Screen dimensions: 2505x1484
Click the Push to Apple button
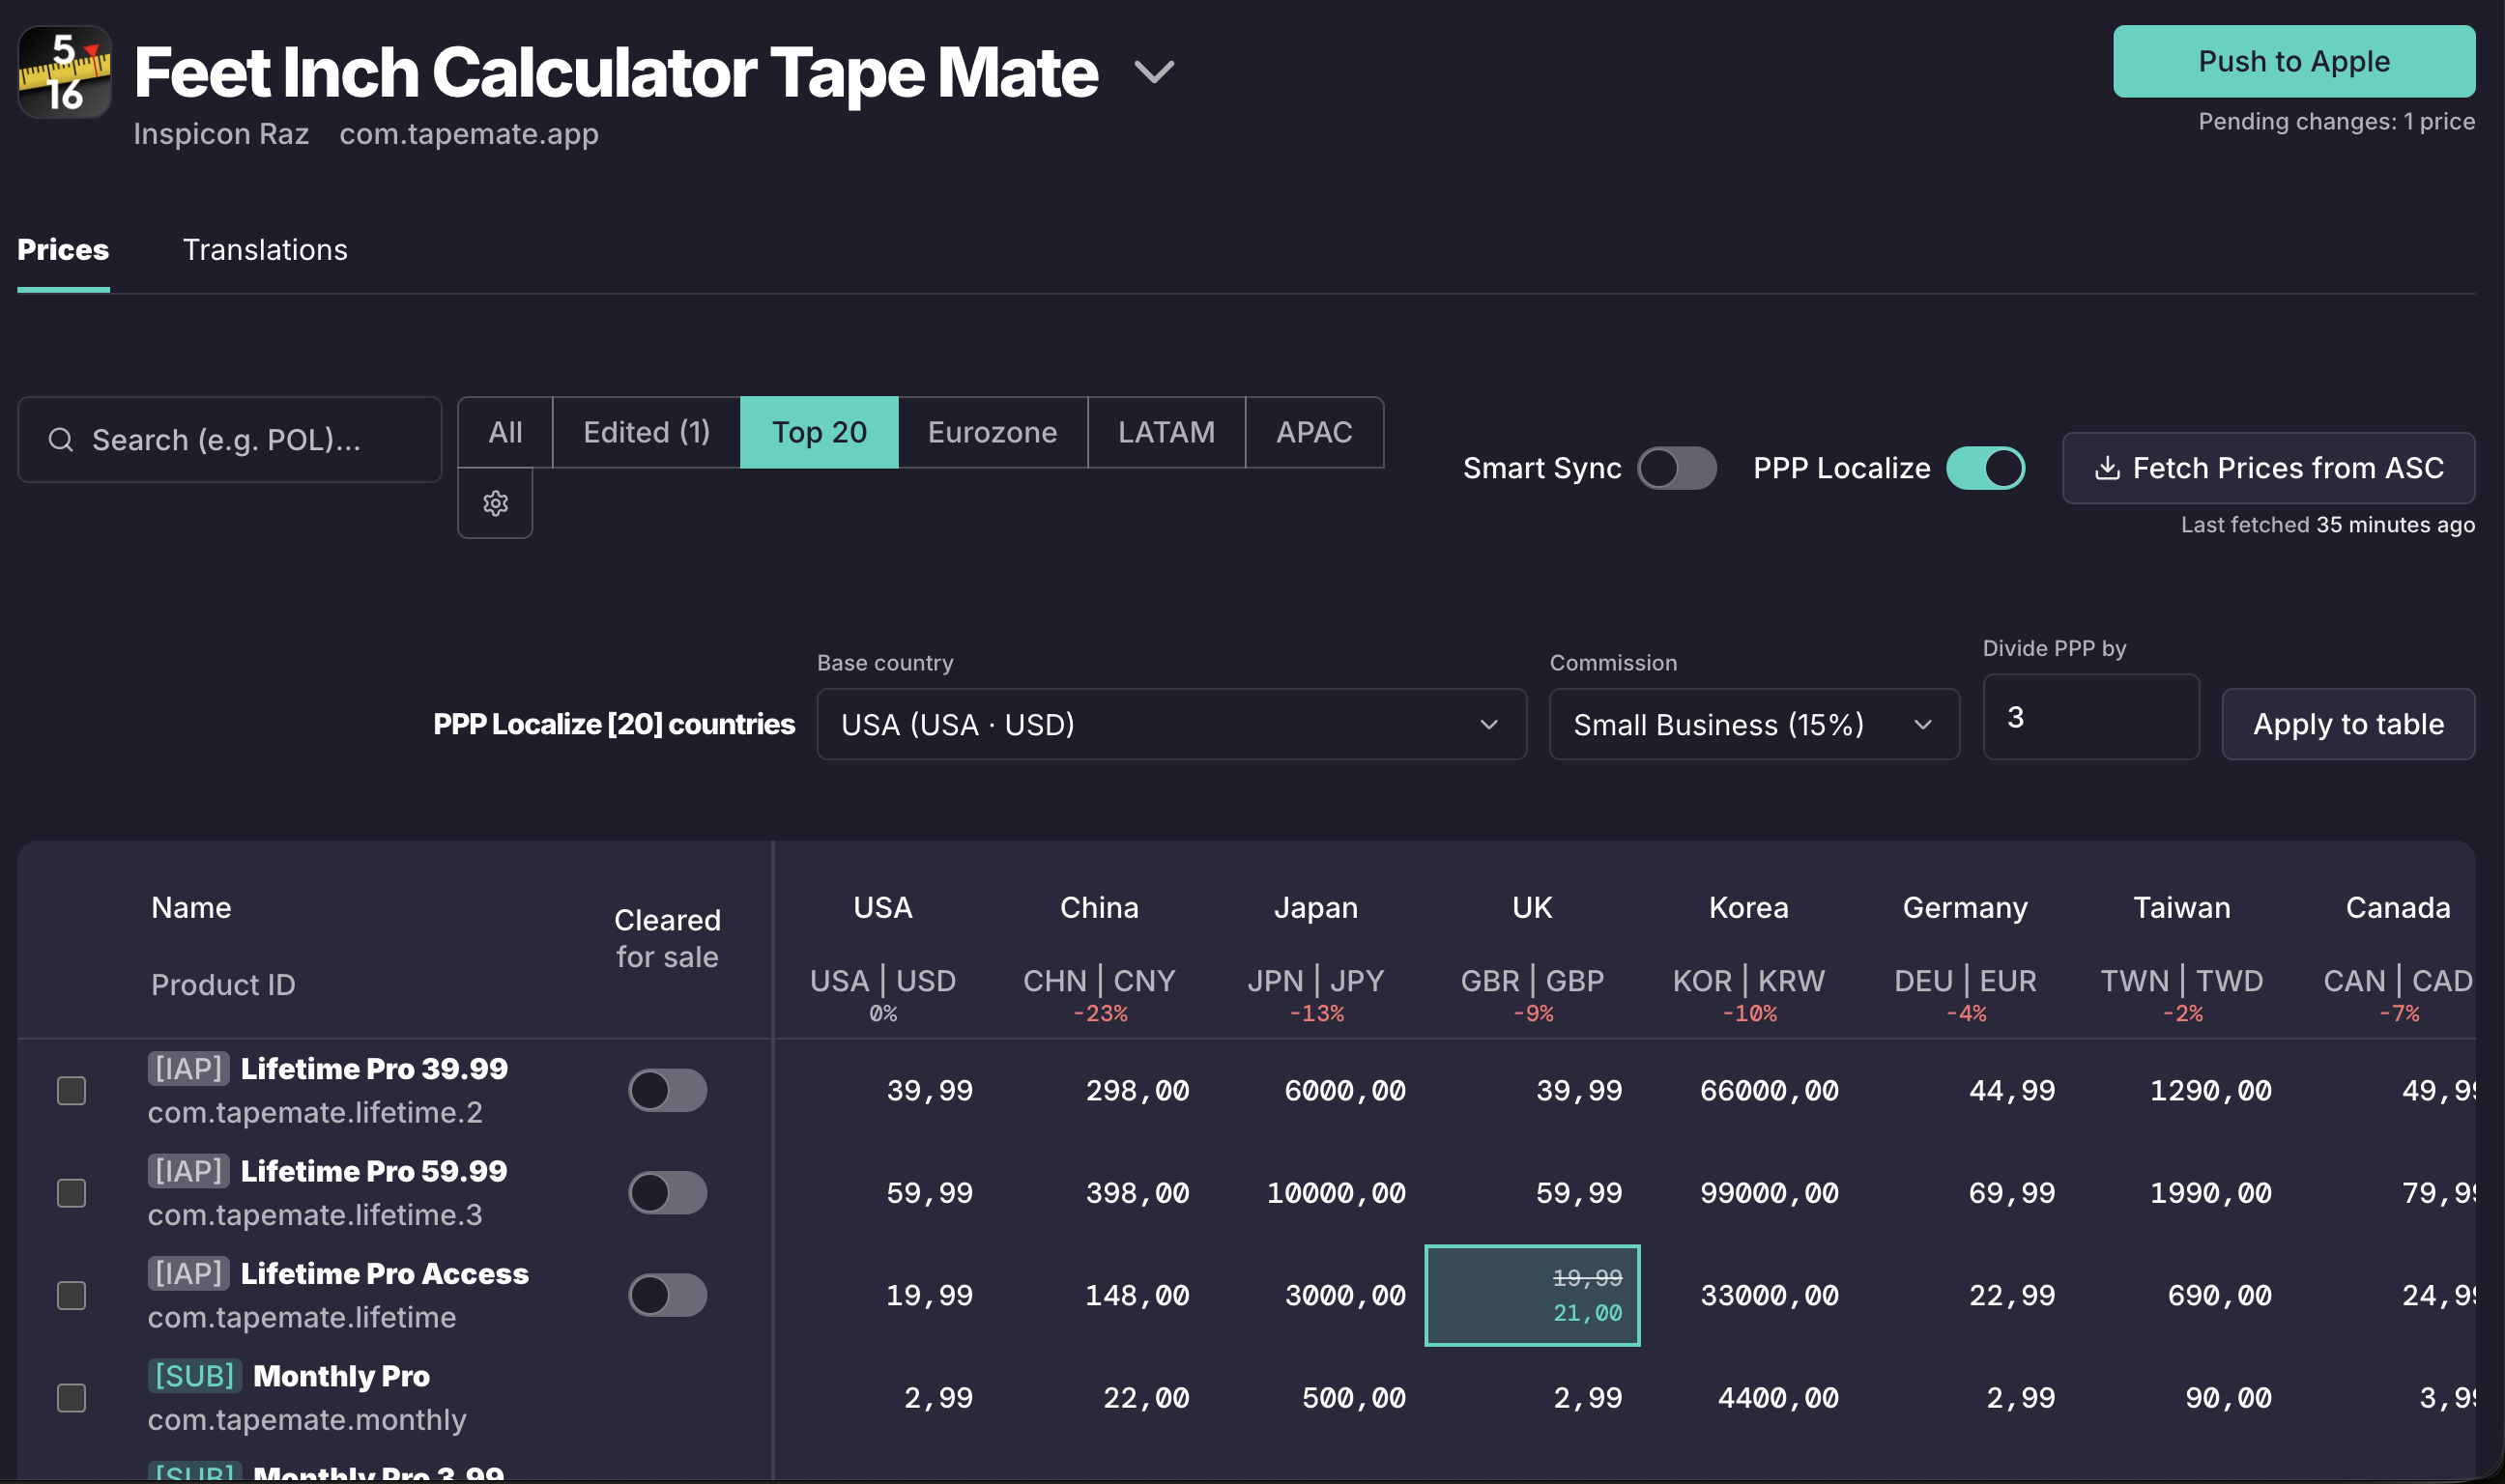point(2294,61)
